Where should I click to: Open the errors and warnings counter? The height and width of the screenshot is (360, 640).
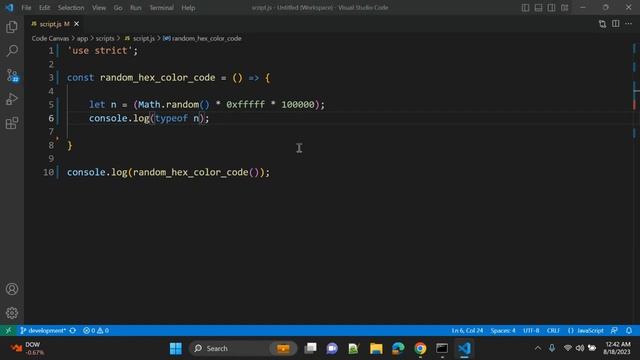click(x=96, y=330)
